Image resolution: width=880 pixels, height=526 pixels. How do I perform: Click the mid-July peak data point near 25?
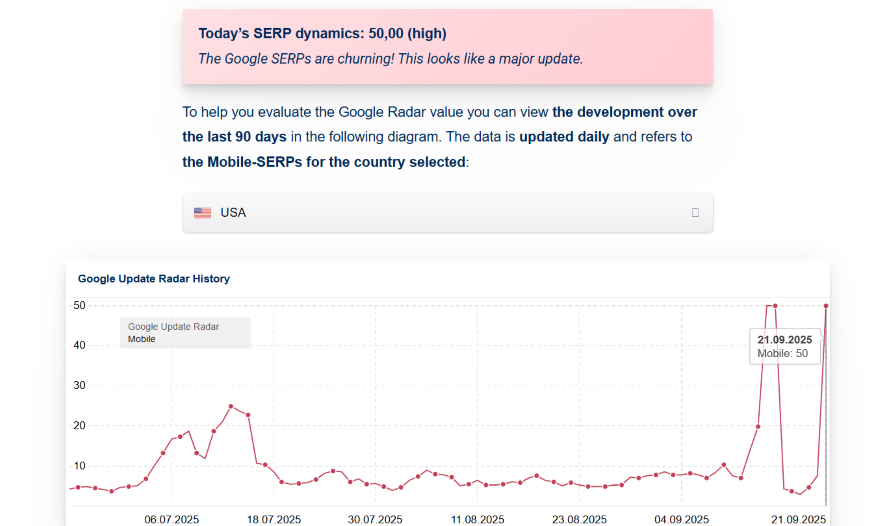pos(231,406)
